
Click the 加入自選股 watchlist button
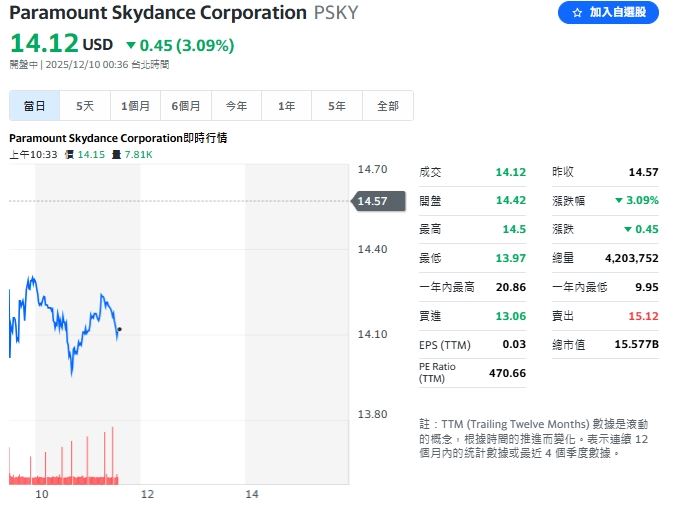pos(607,13)
